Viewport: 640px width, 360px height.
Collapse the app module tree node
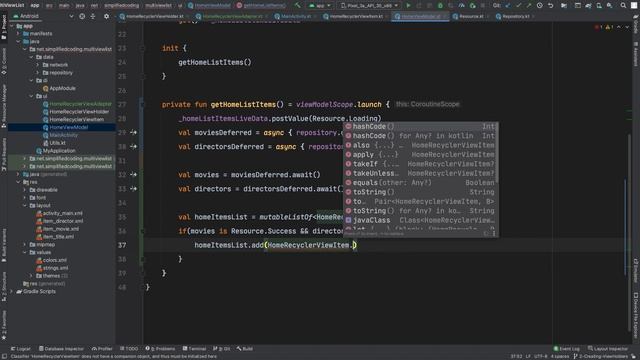tap(12, 26)
